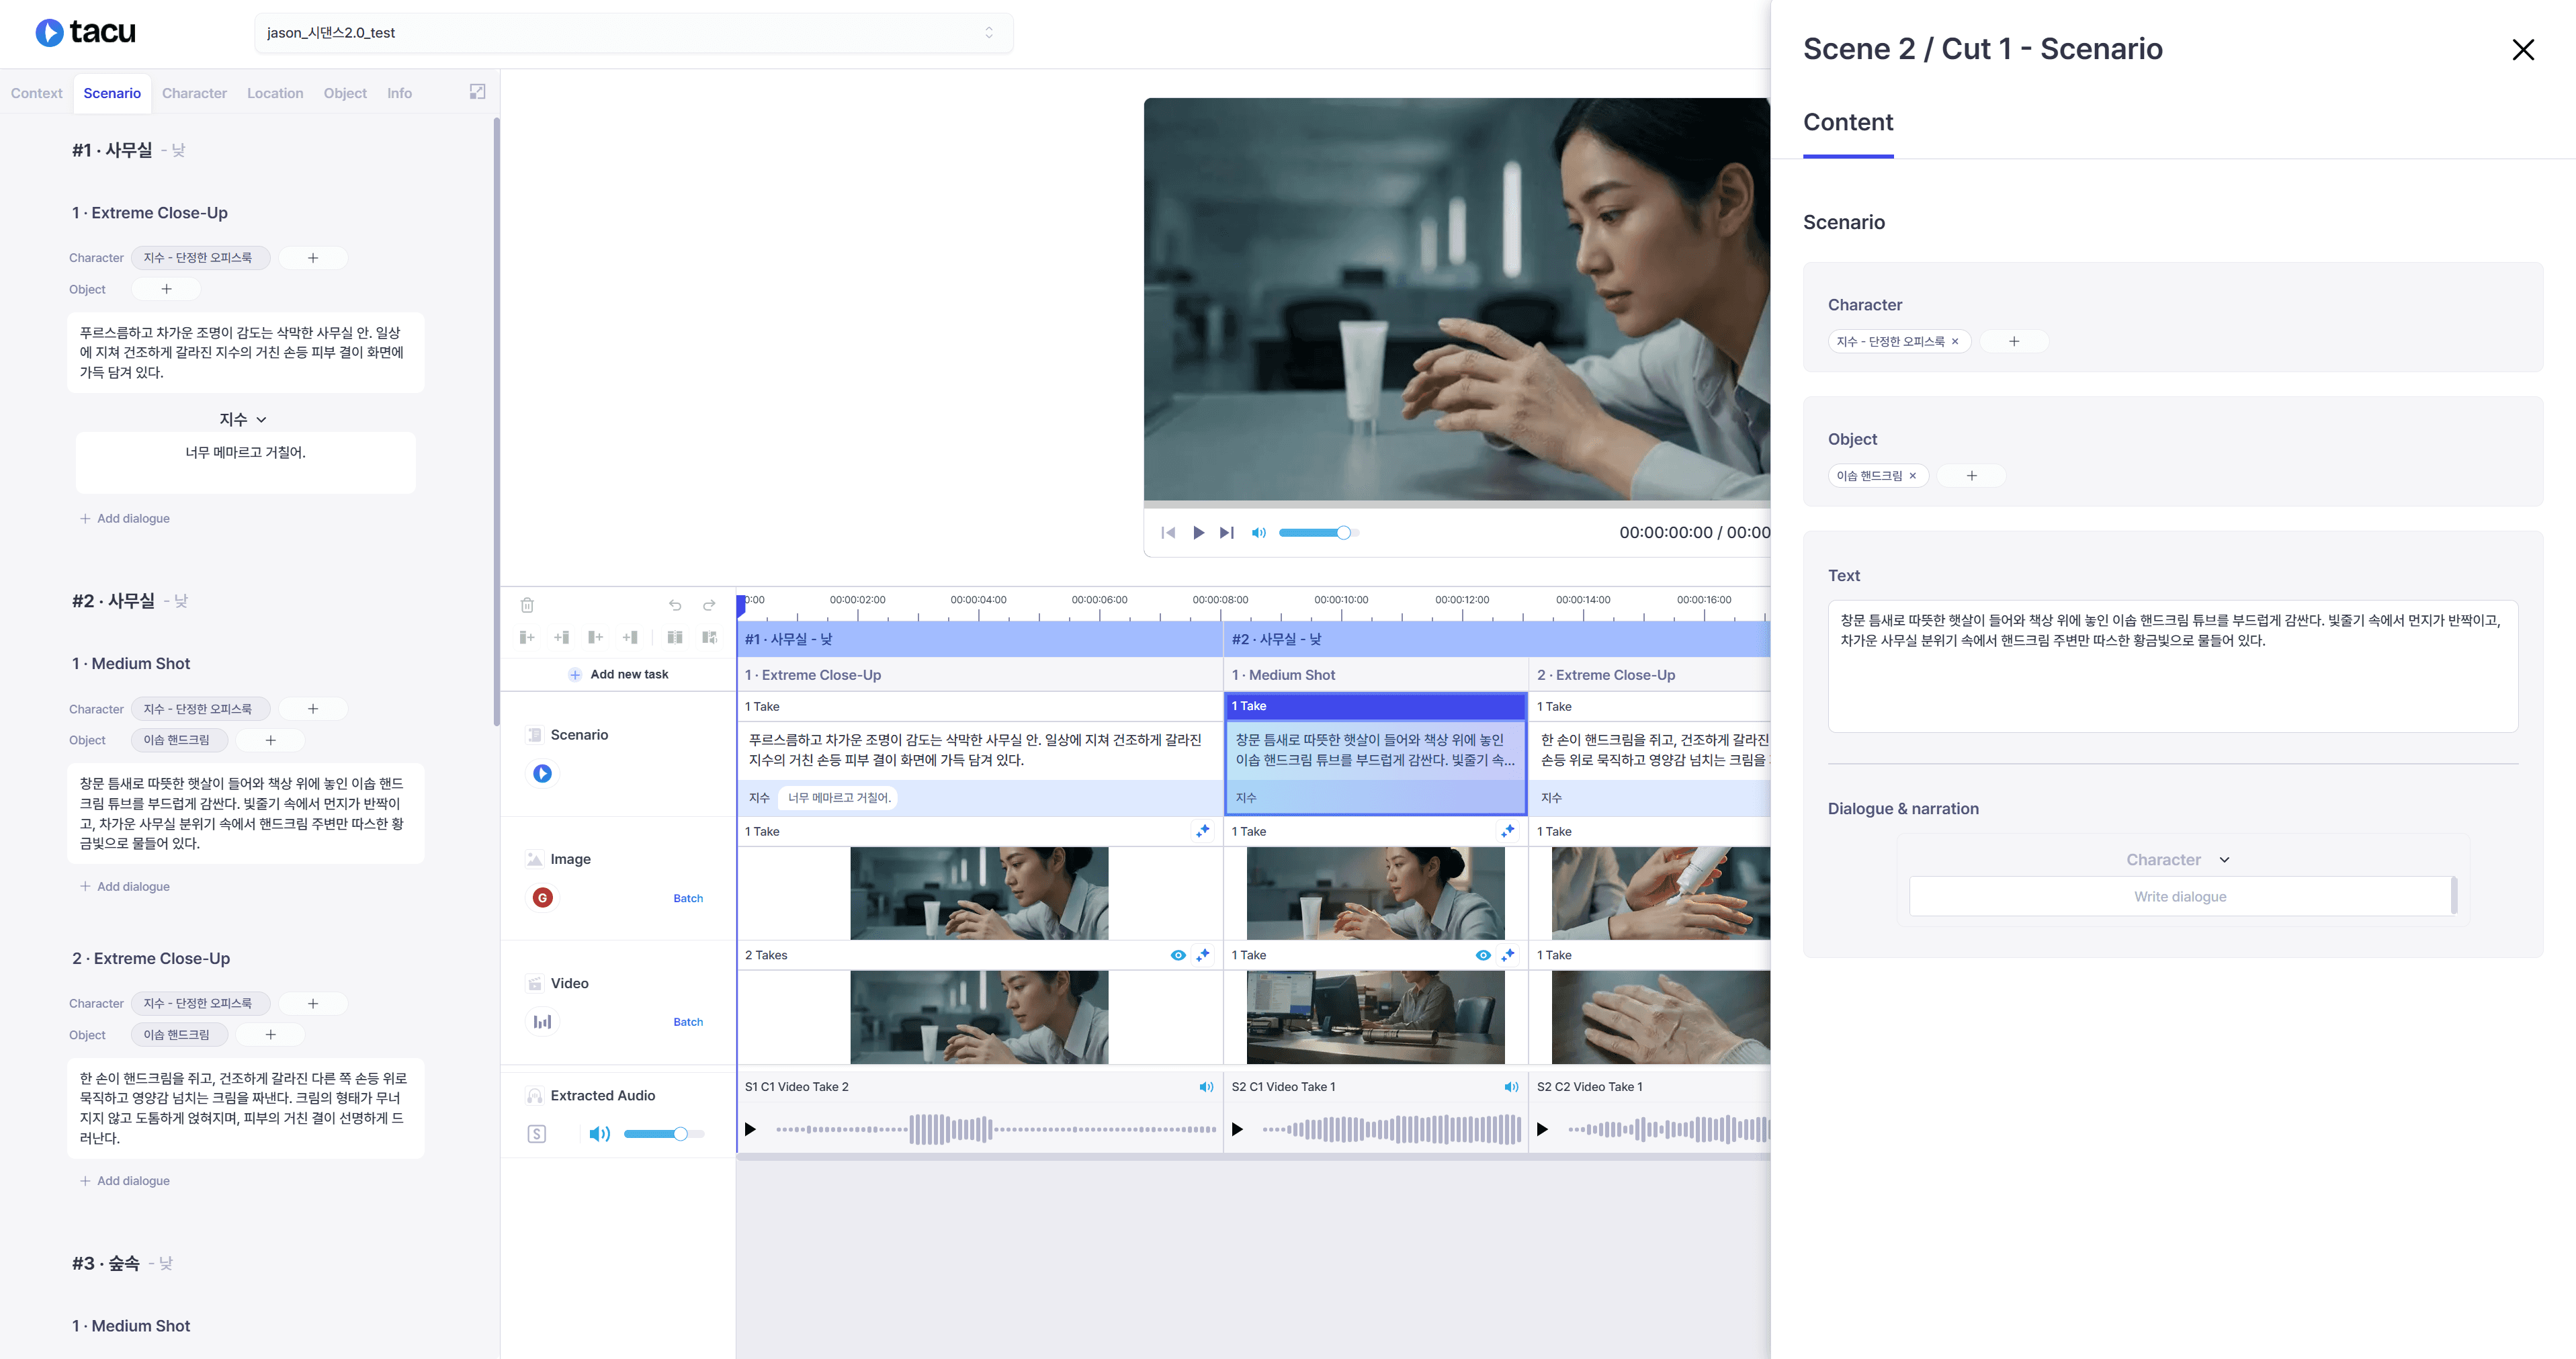Play the preview video in the player
Image resolution: width=2576 pixels, height=1359 pixels.
coord(1198,533)
